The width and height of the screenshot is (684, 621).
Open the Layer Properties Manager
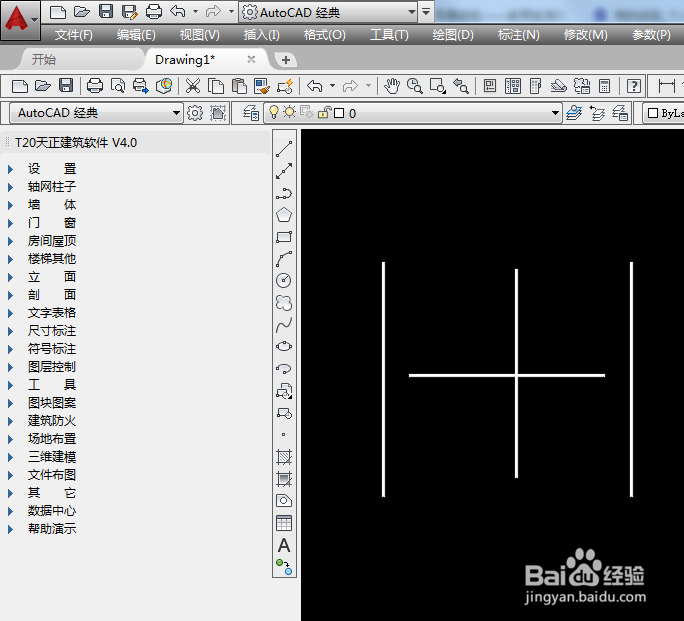(x=251, y=113)
